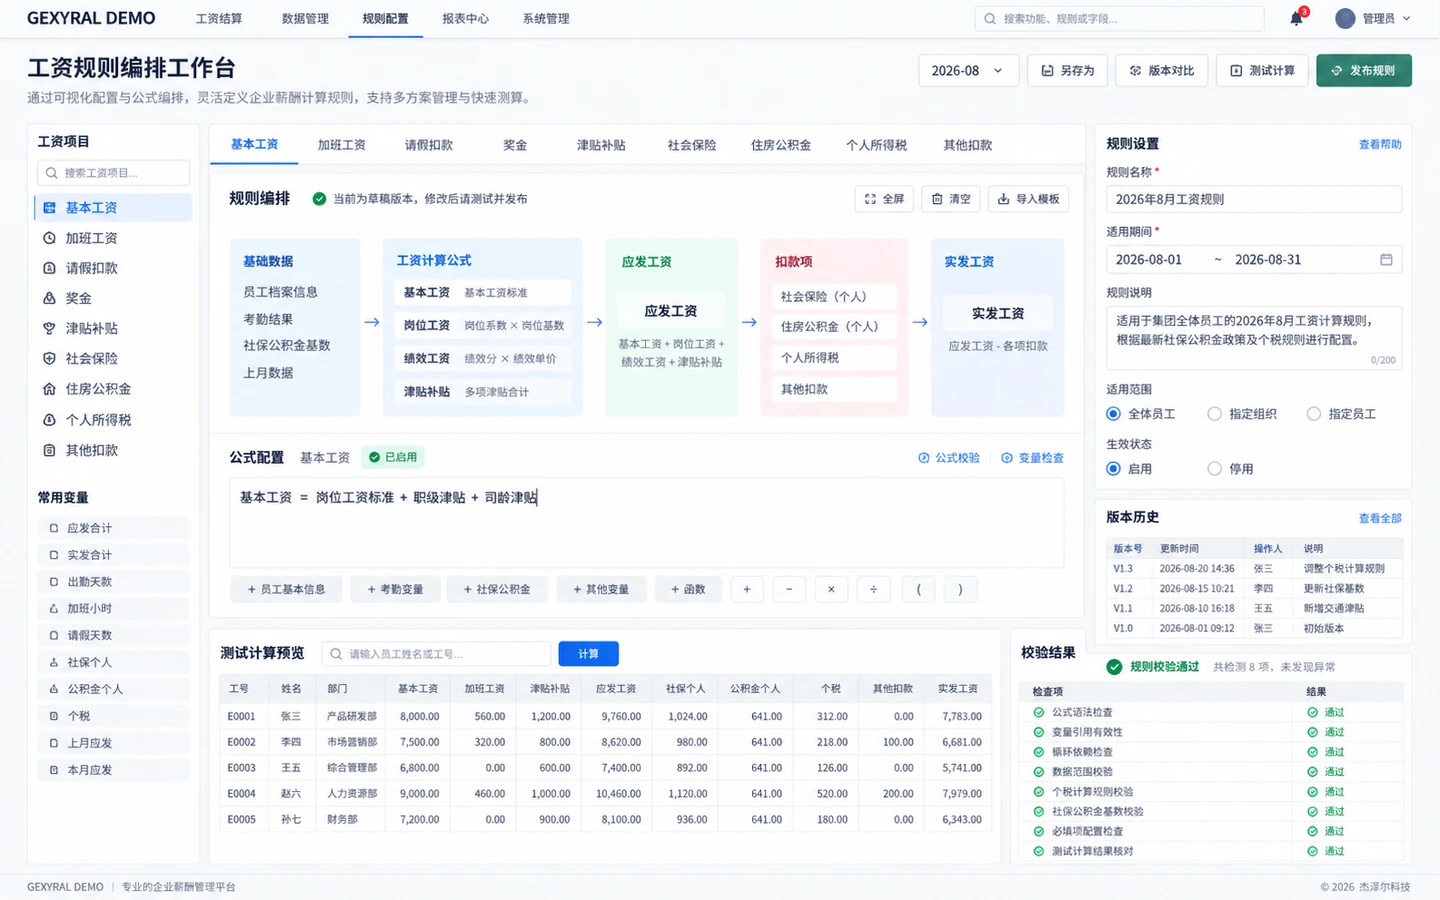Viewport: 1440px width, 900px height.
Task: Open the 函数 inserter
Action: click(x=688, y=589)
